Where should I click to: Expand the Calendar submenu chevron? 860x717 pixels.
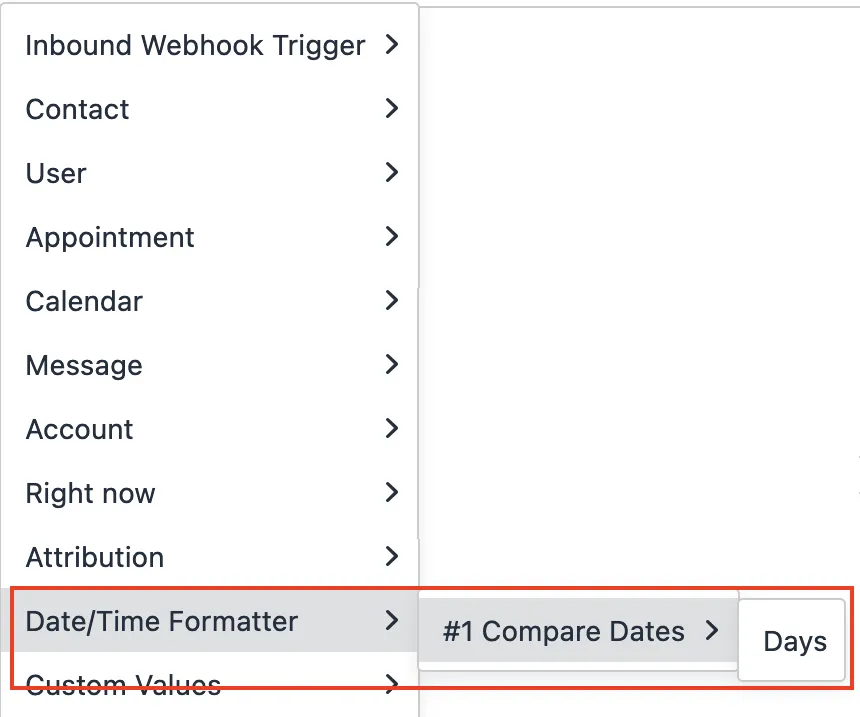click(x=392, y=301)
